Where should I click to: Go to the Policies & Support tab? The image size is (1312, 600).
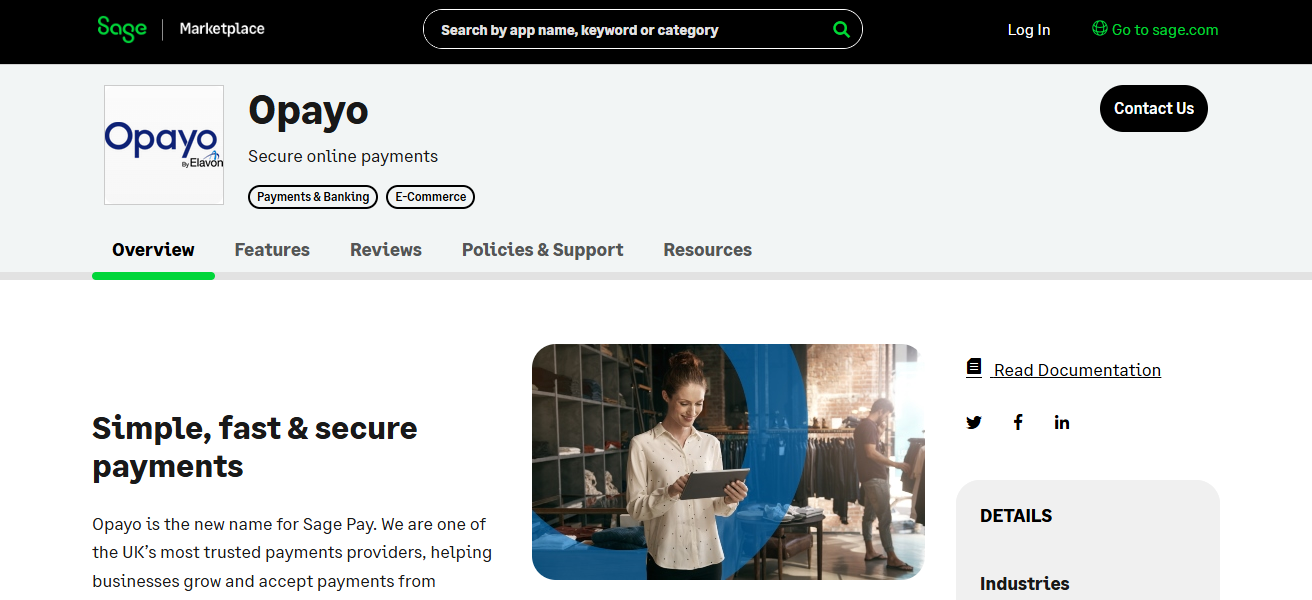point(543,250)
